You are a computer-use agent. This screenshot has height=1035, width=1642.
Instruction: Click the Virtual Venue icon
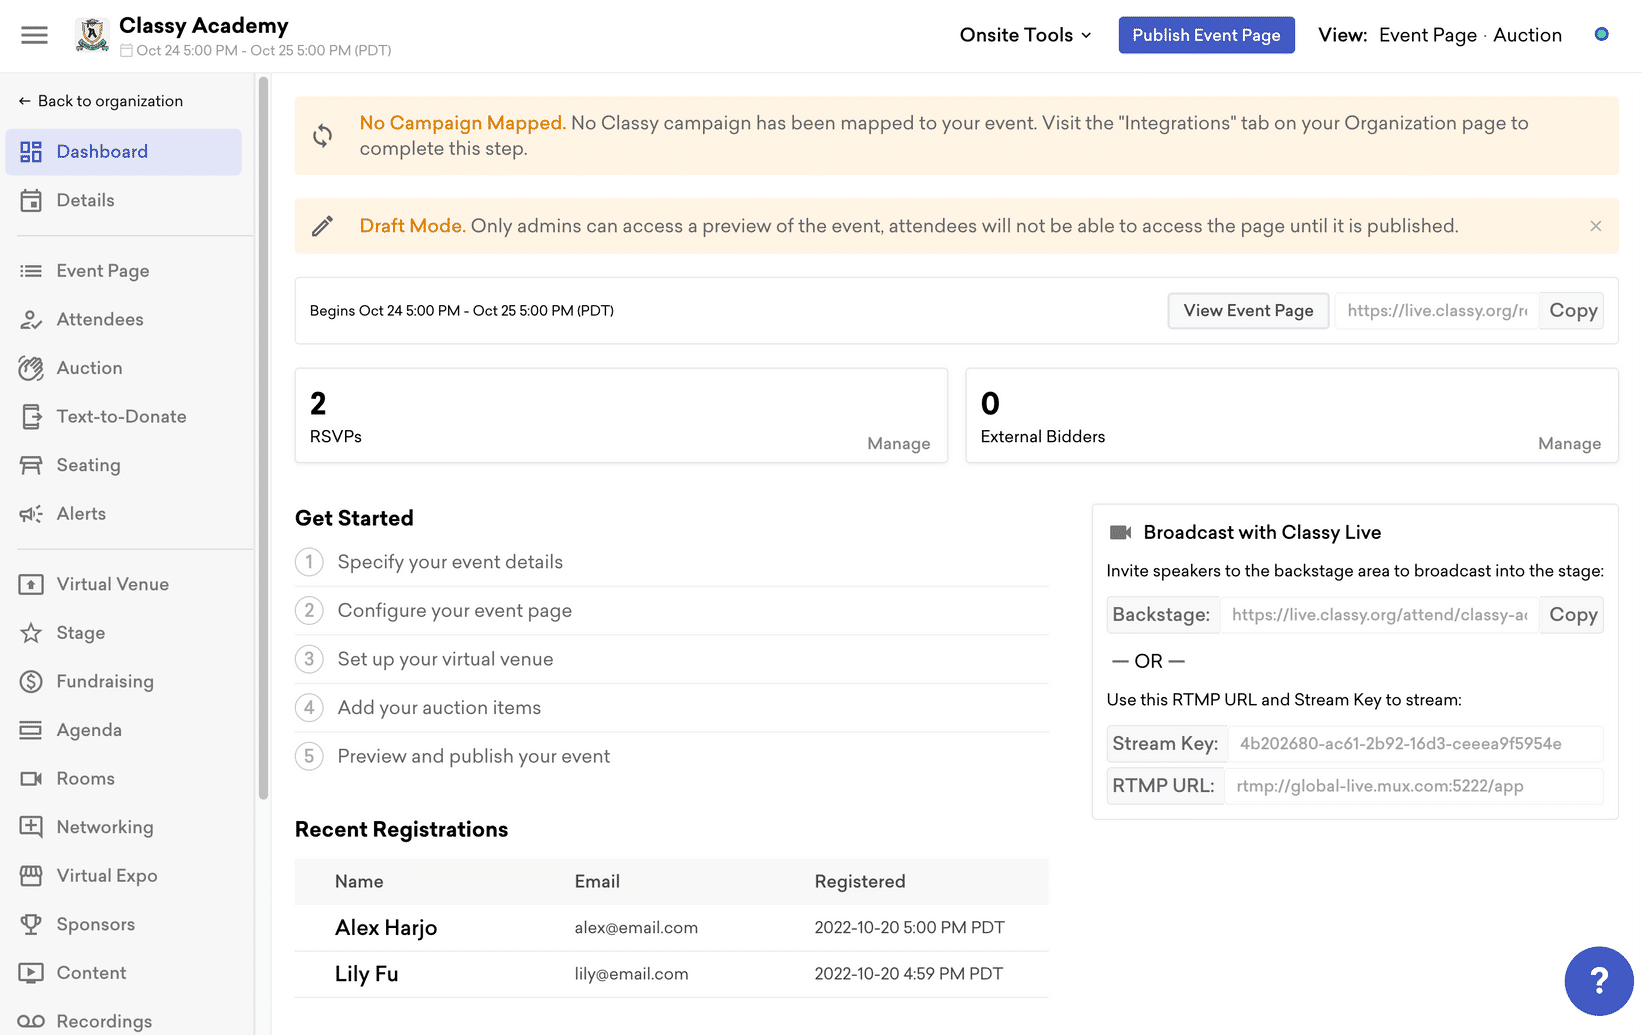click(x=31, y=585)
